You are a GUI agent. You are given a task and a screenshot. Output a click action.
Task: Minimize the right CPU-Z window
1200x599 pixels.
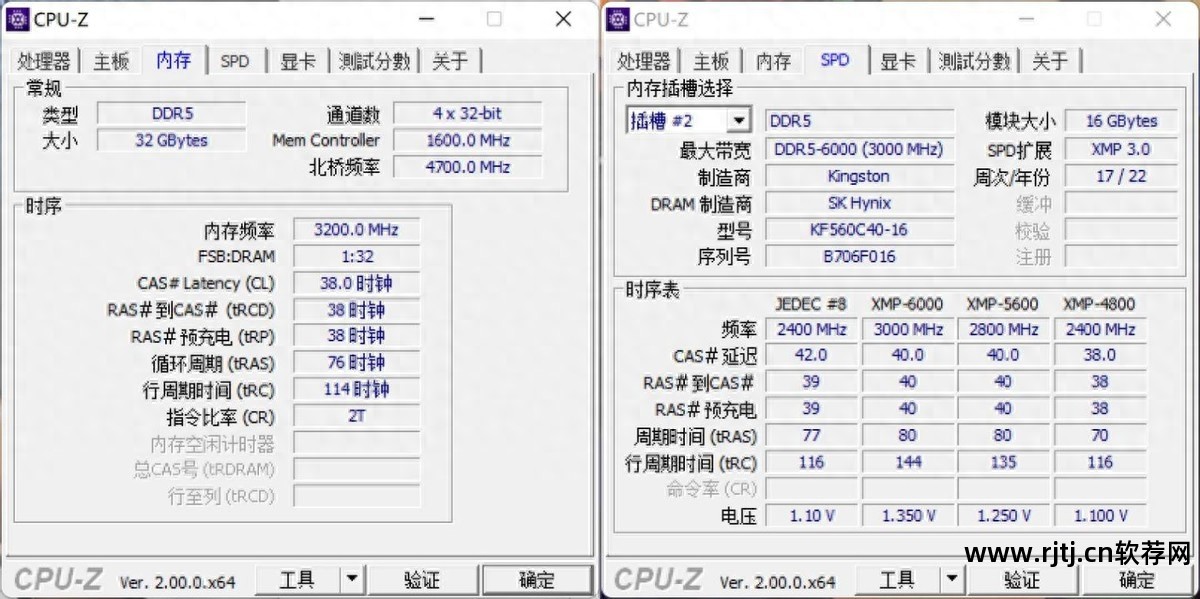[x=1026, y=19]
